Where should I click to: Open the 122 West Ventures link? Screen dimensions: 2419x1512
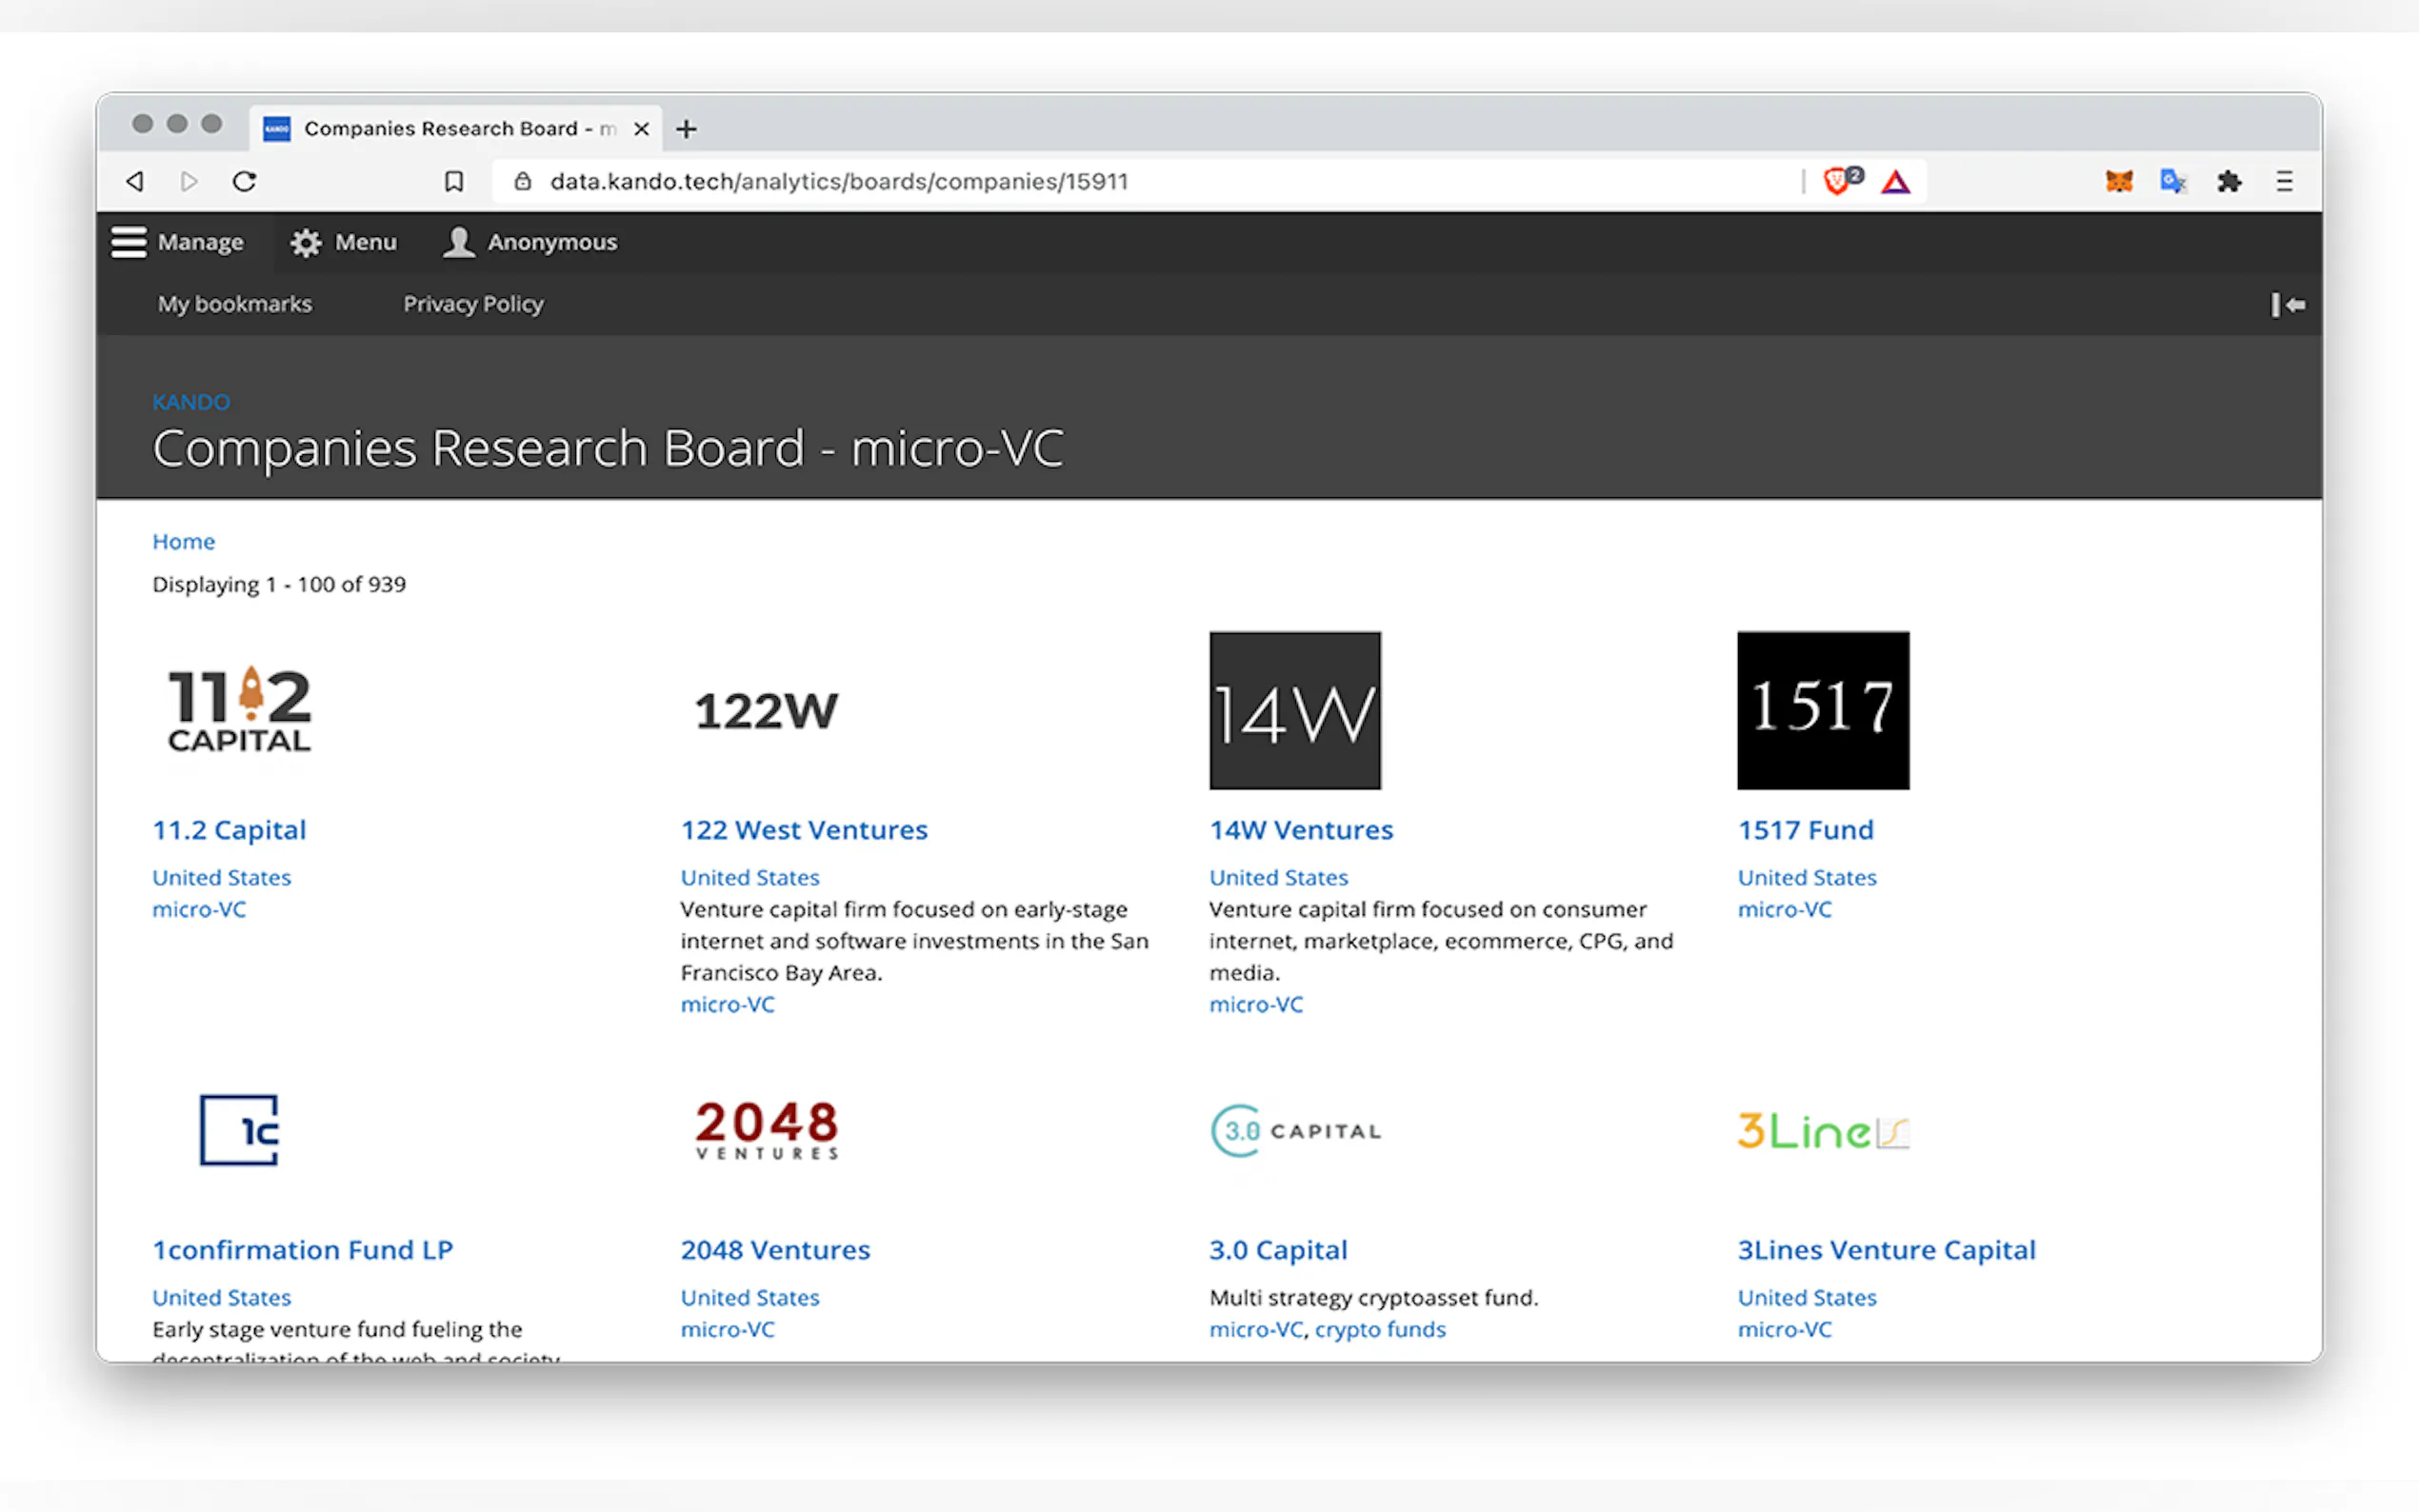[x=804, y=830]
